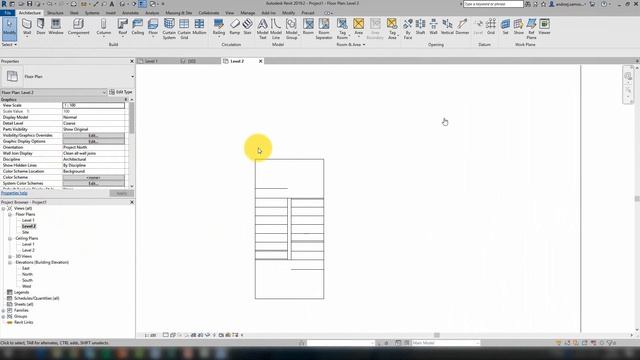640x360 pixels.
Task: Collapse the Ceiling Plans tree node
Action: click(x=10, y=238)
